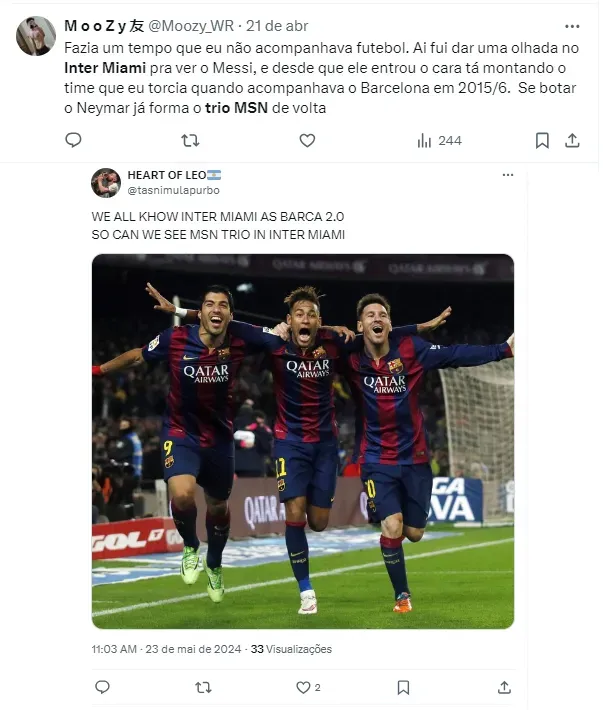Reply to Moozy_WR's tweet
603x710 pixels.
click(x=73, y=140)
